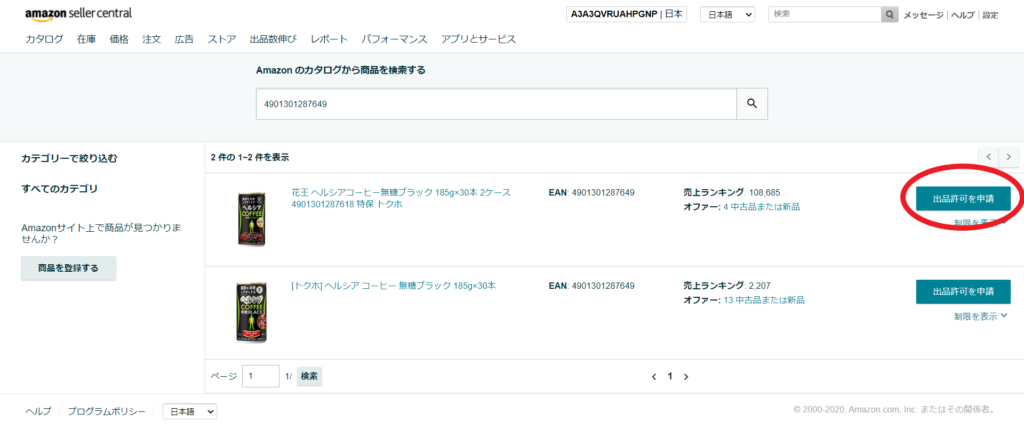Screen dimensions: 1024x446
Task: Click 出品許可を申請 for the 2ケース product
Action: (963, 199)
